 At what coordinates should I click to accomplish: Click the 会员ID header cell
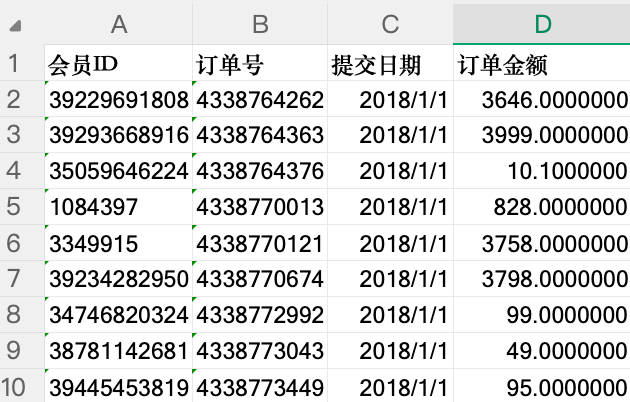119,63
